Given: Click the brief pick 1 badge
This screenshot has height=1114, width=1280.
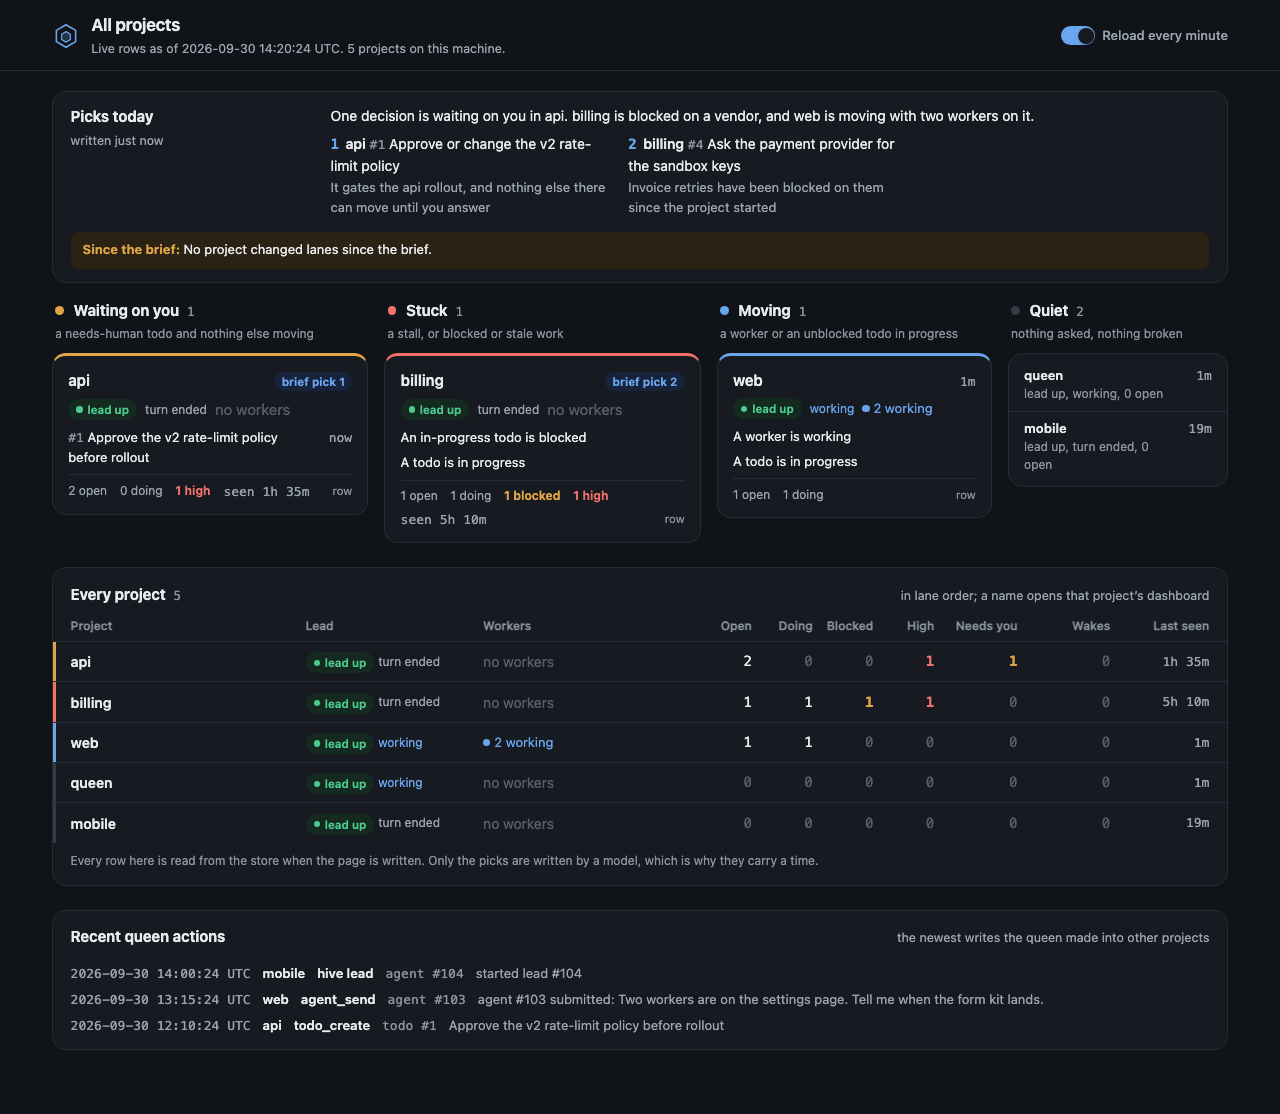Looking at the screenshot, I should (313, 382).
